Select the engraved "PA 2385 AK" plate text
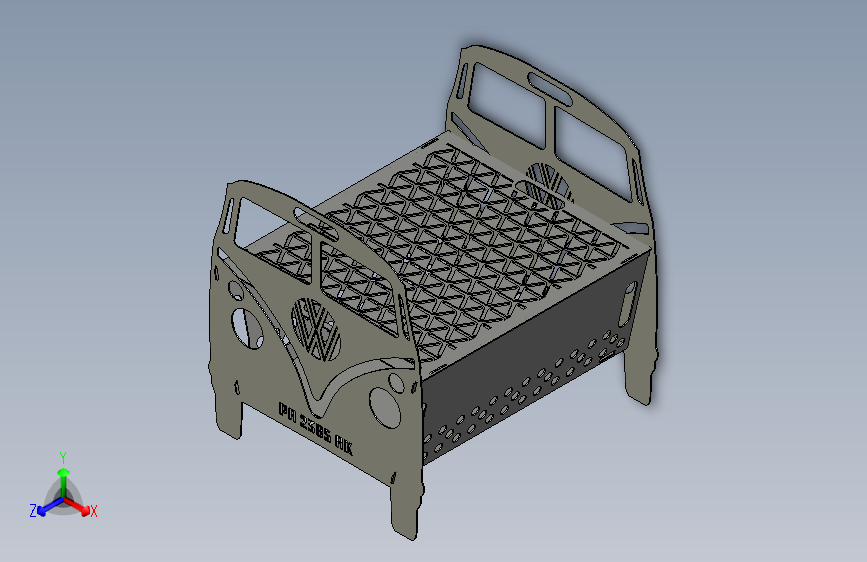The height and width of the screenshot is (562, 867). tap(316, 428)
